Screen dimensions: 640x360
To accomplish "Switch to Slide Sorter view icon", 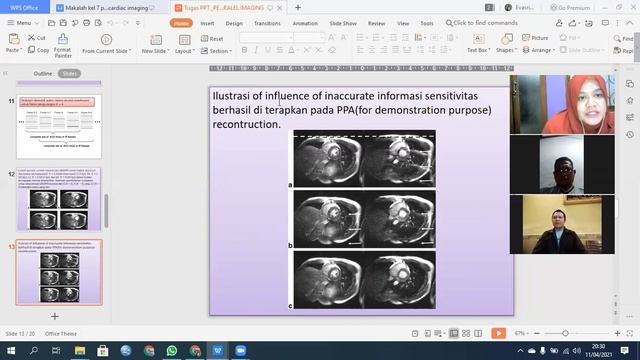I will 466,333.
